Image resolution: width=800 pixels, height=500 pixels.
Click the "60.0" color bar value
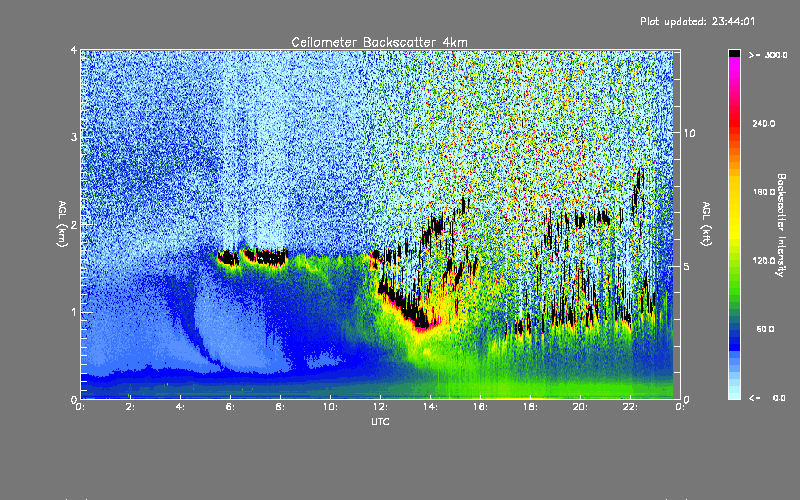point(765,329)
